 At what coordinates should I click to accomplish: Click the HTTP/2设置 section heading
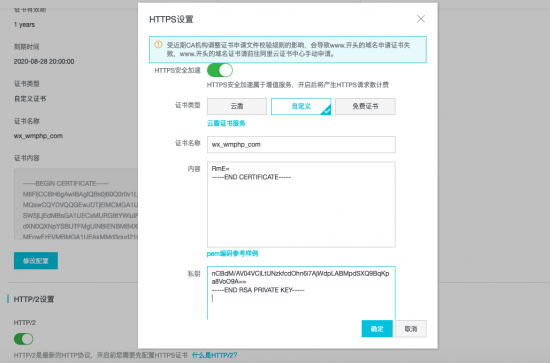[x=34, y=299]
